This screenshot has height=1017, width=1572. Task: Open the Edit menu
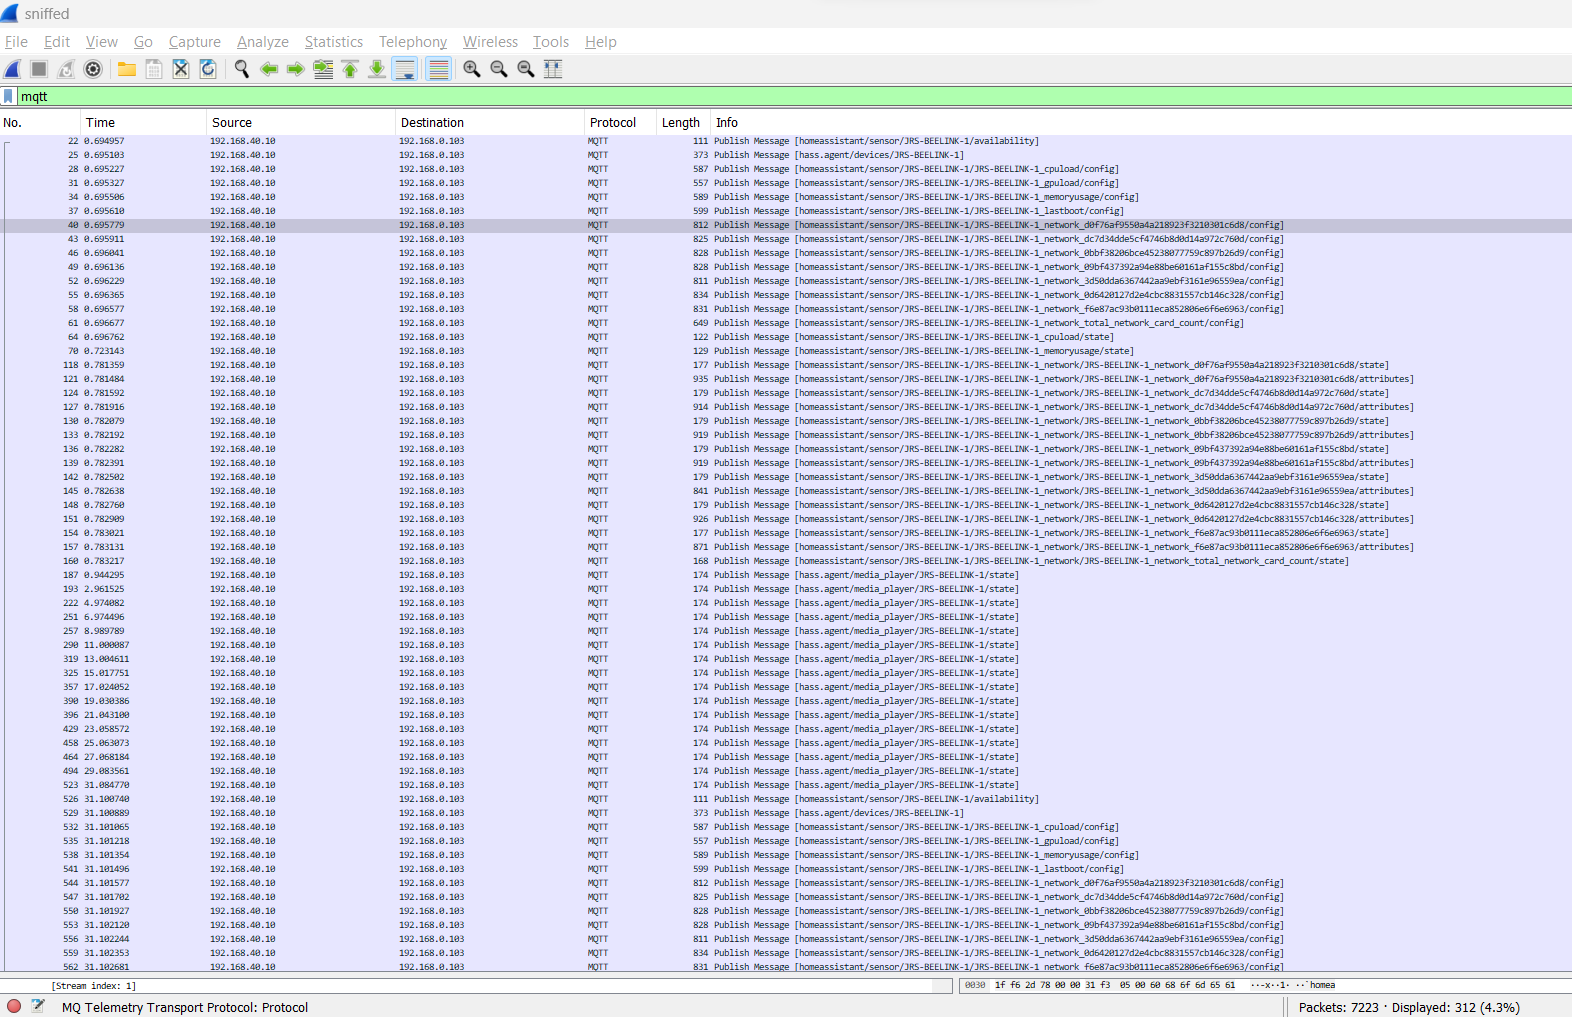[57, 42]
